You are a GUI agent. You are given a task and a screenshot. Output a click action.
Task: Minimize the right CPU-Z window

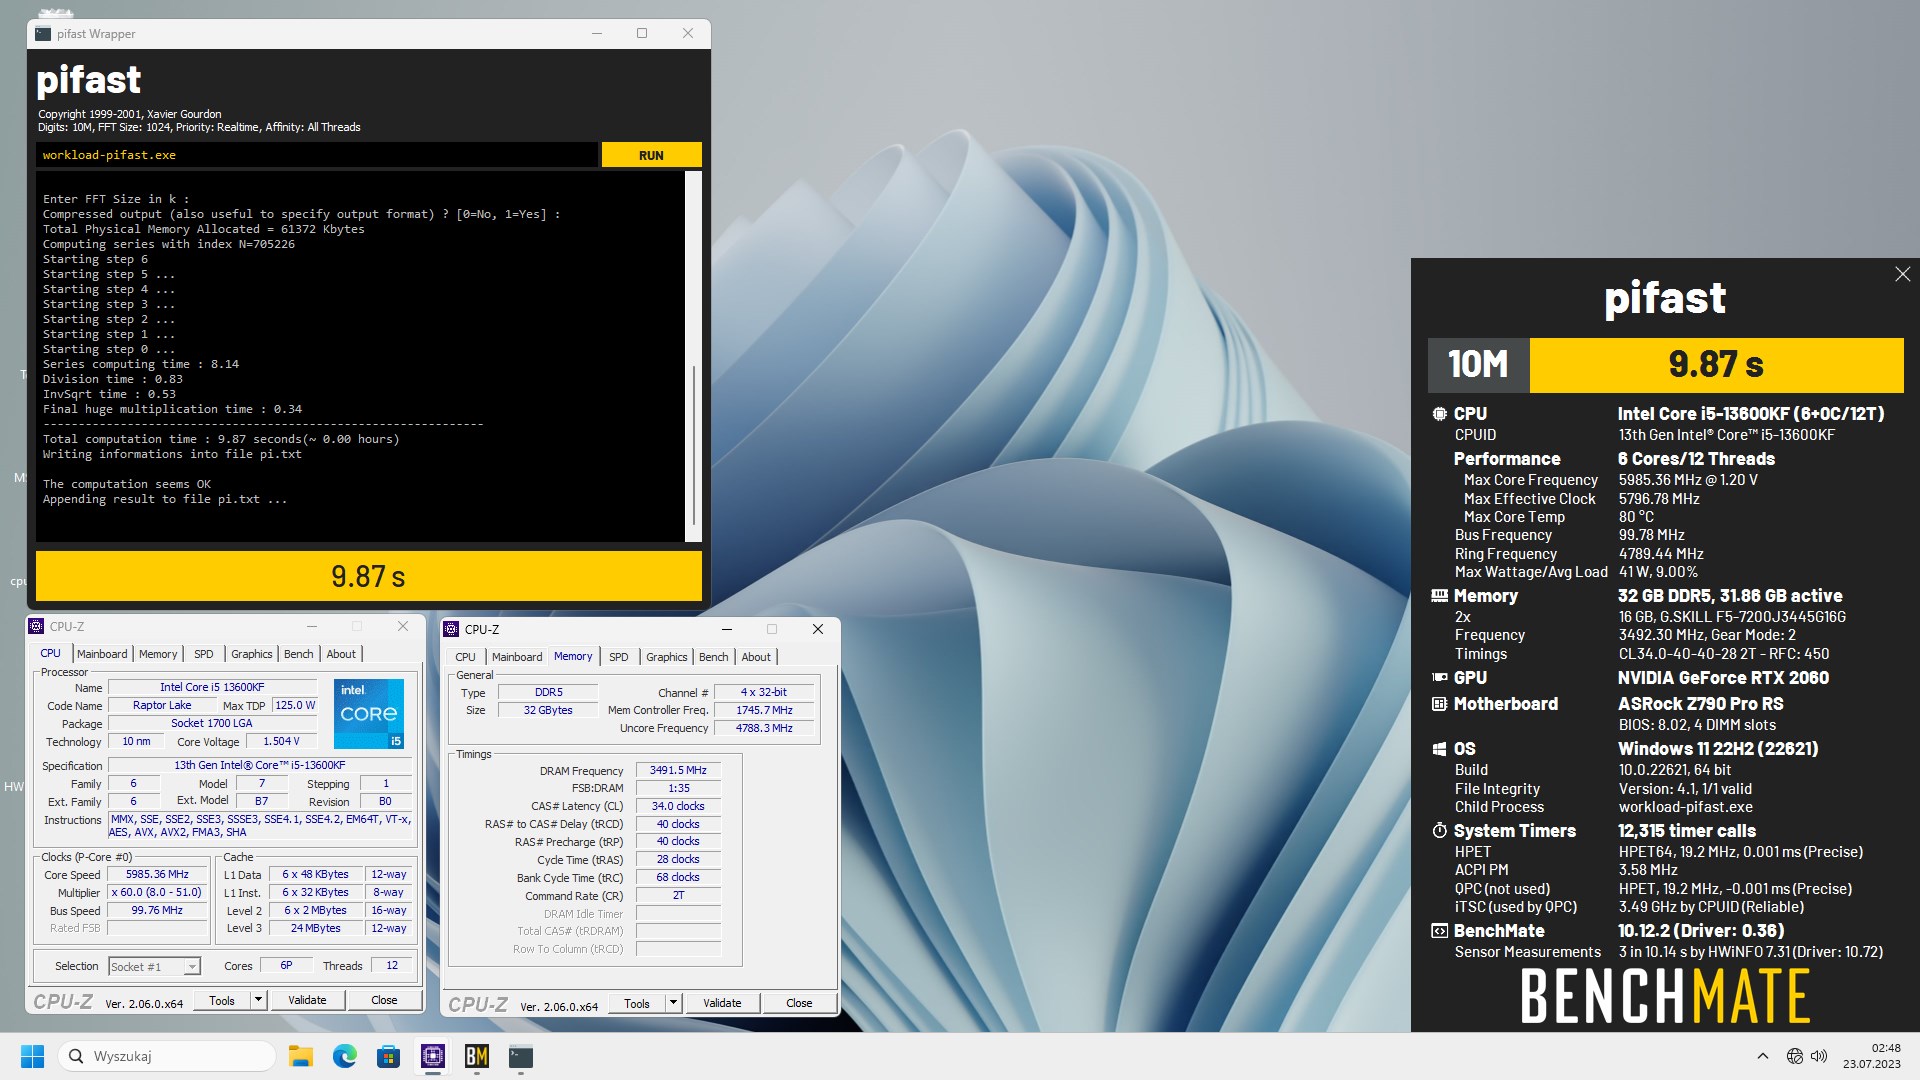pyautogui.click(x=727, y=629)
